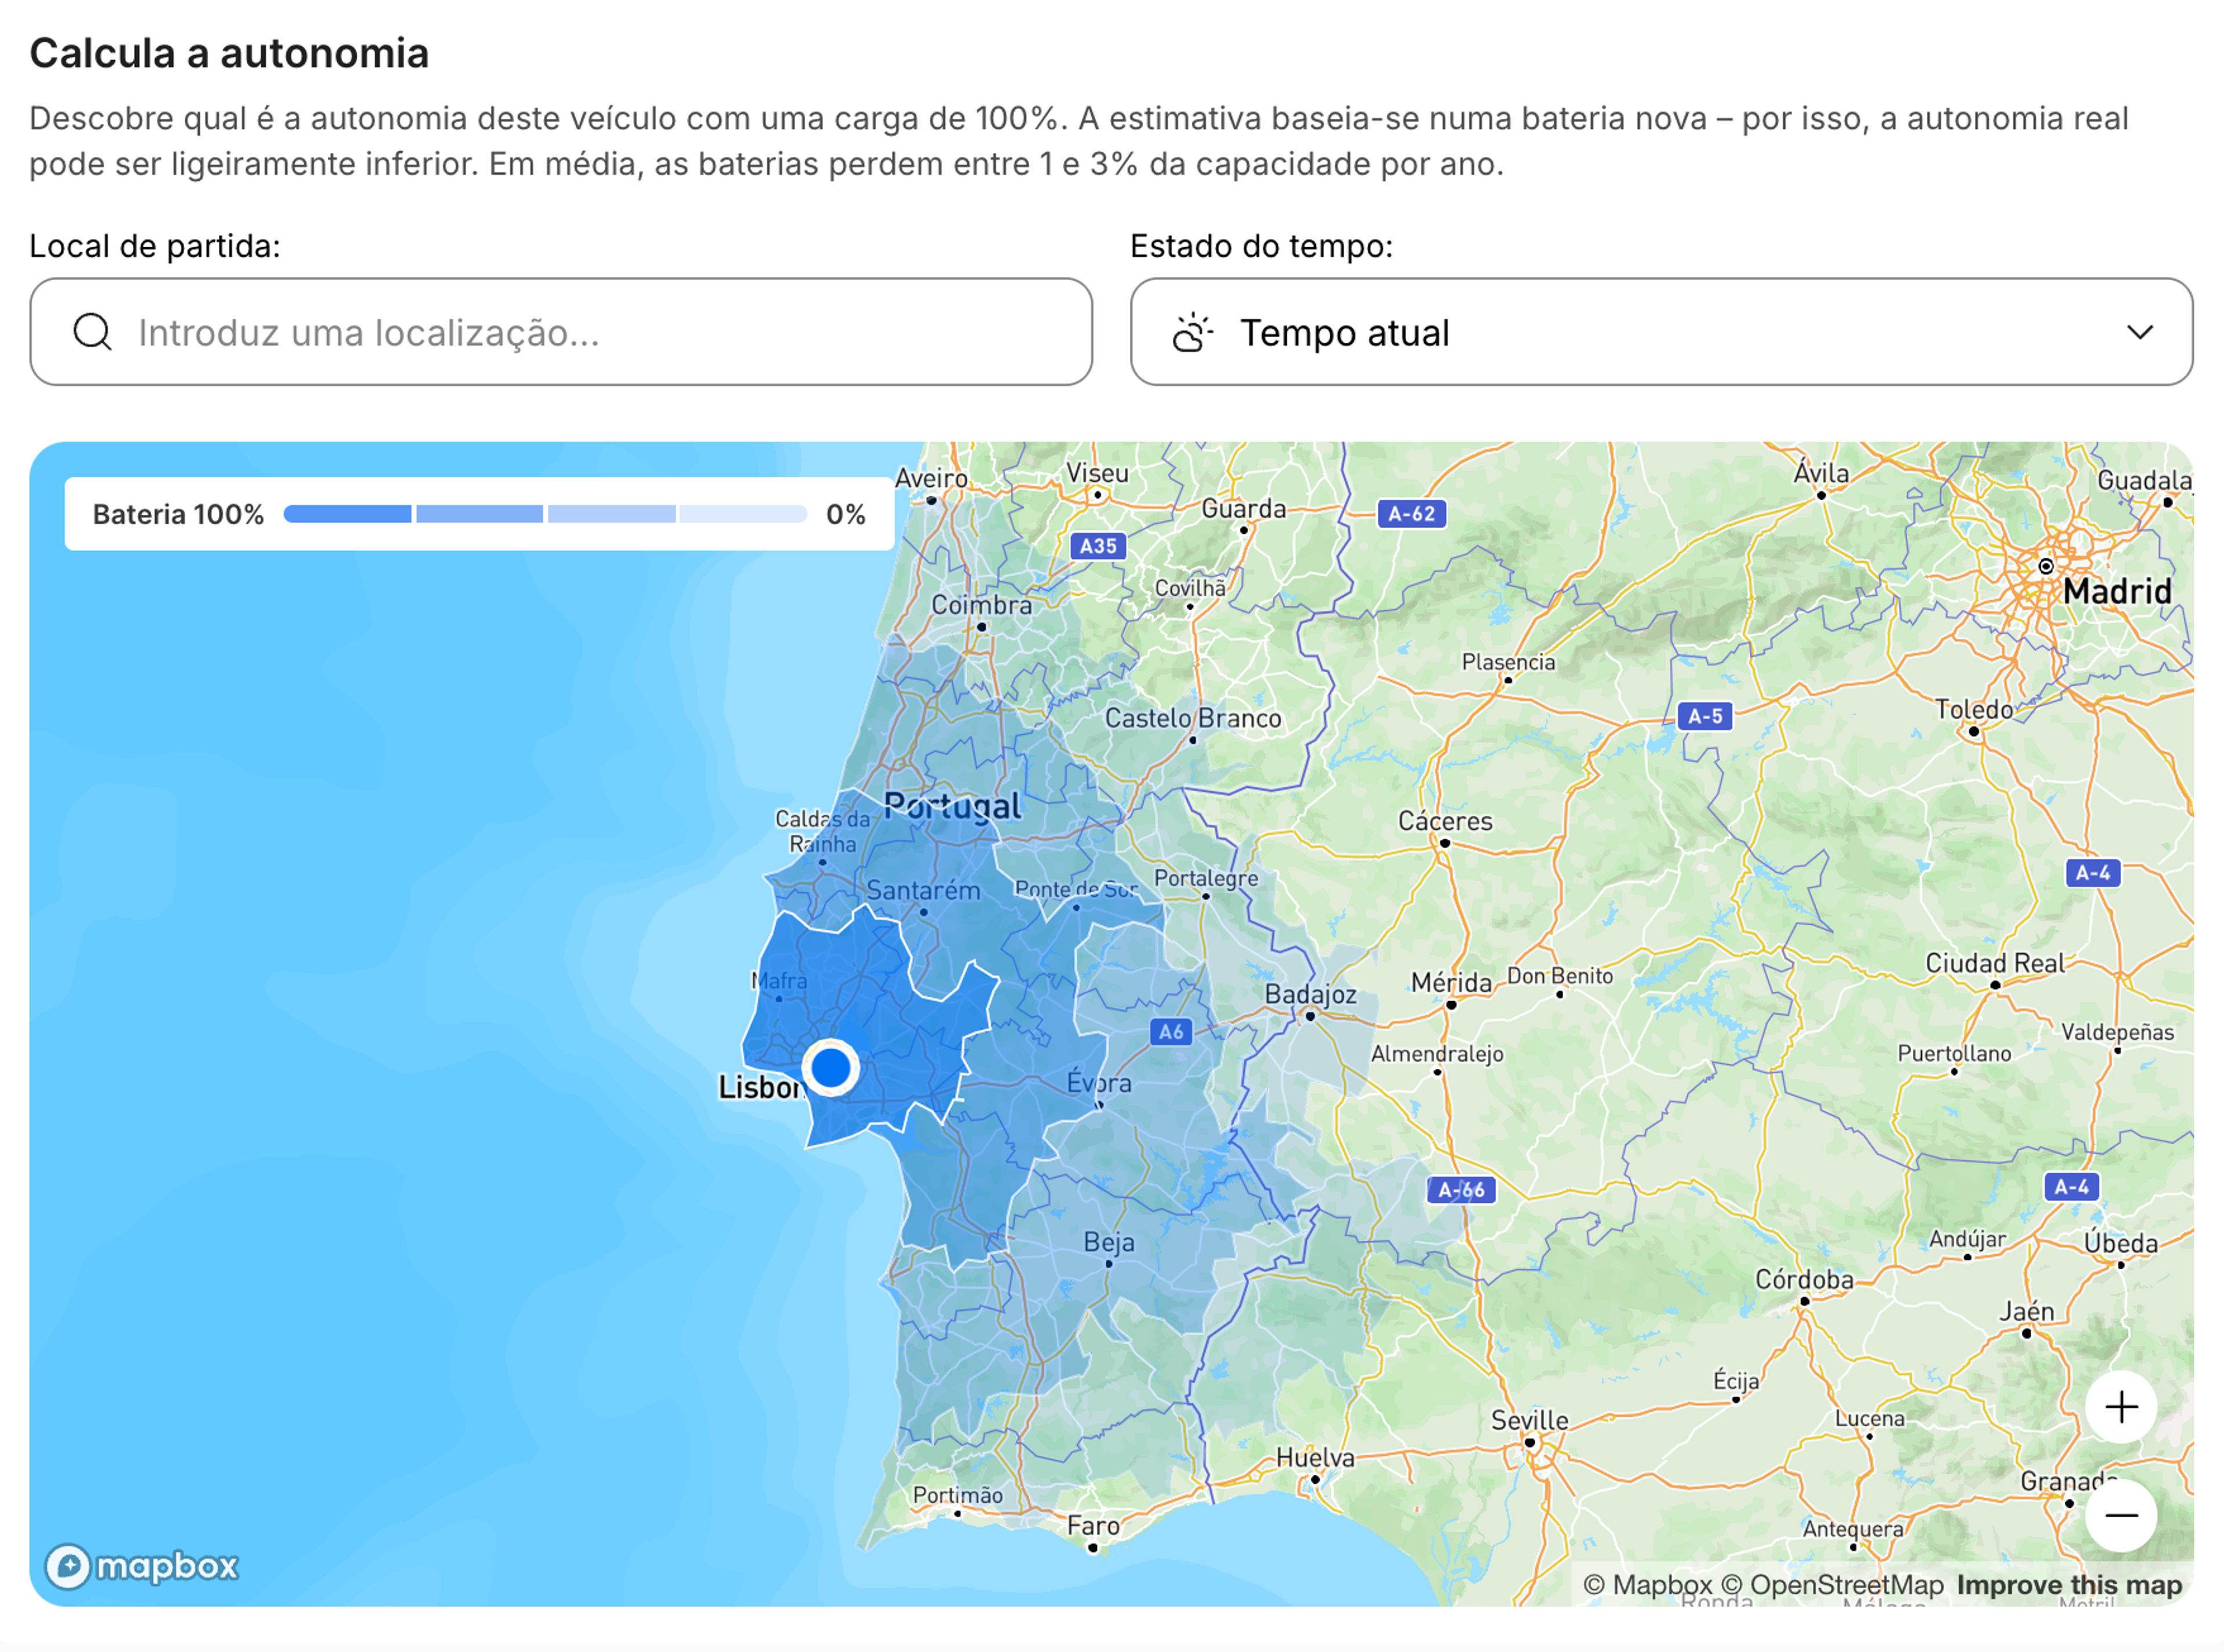Click the Bateria 100% legend label

pos(178,514)
